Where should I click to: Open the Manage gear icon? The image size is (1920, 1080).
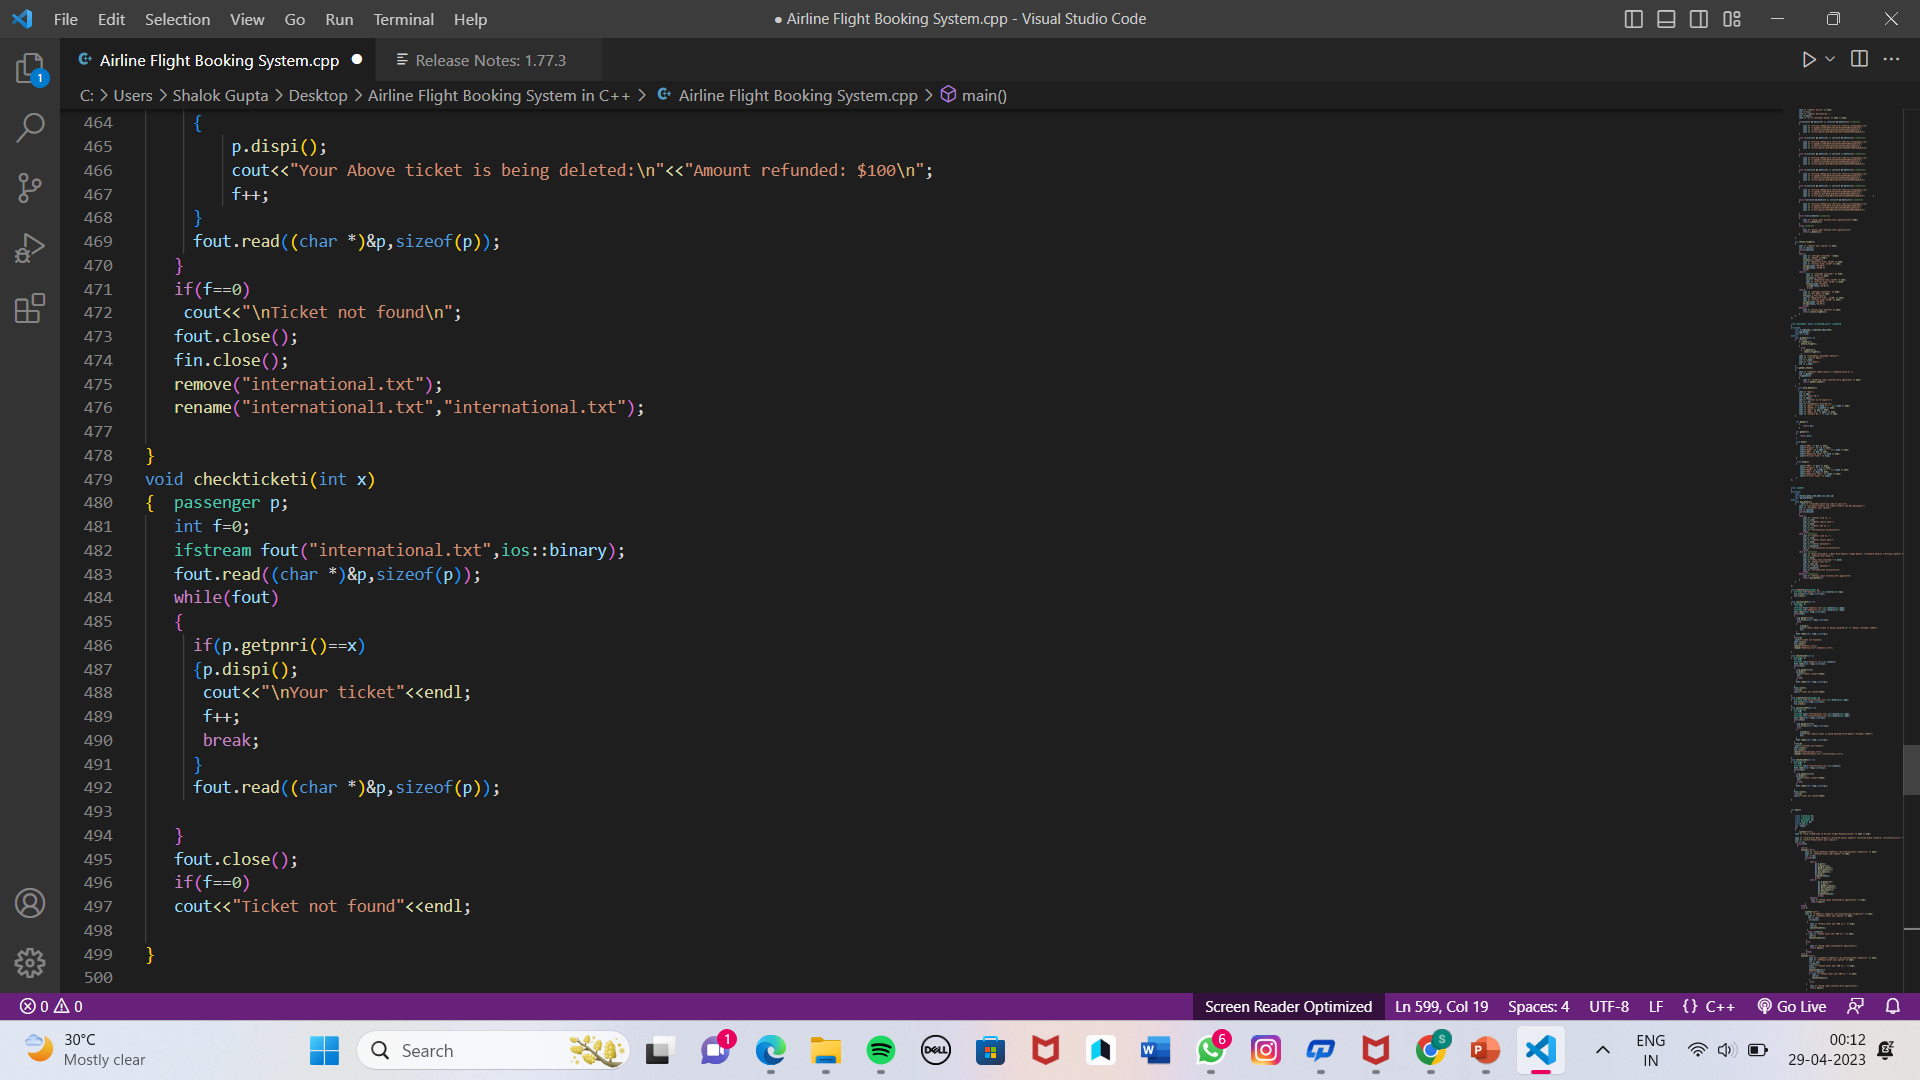30,962
